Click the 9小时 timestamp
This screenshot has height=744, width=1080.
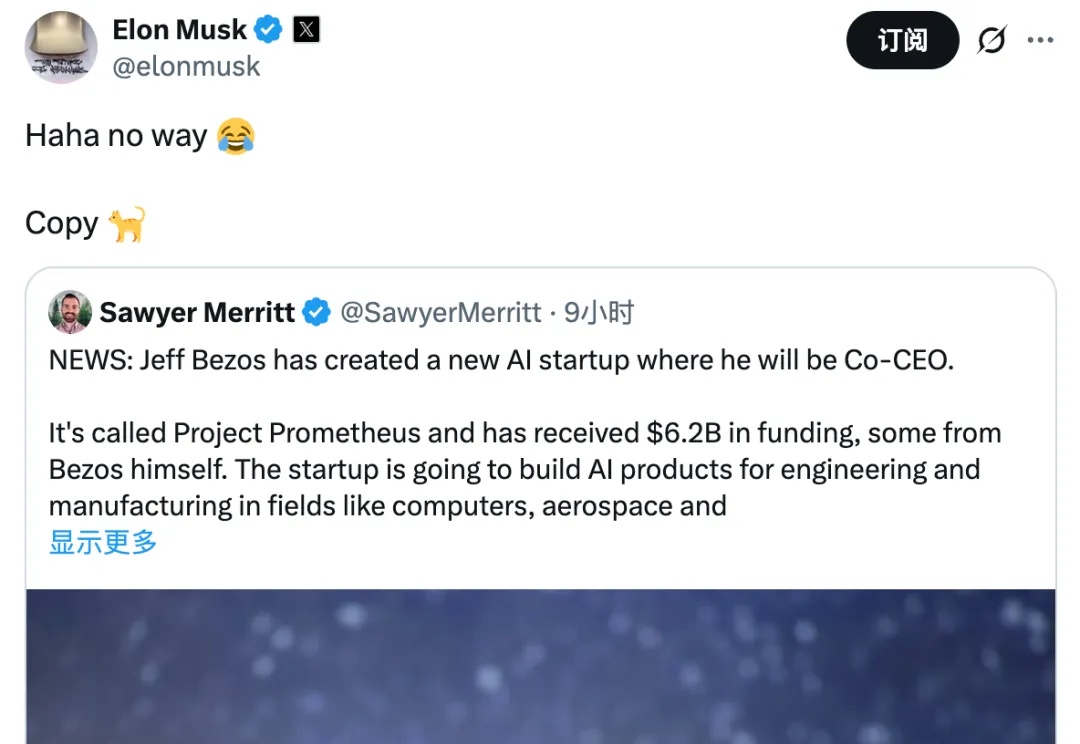[599, 313]
